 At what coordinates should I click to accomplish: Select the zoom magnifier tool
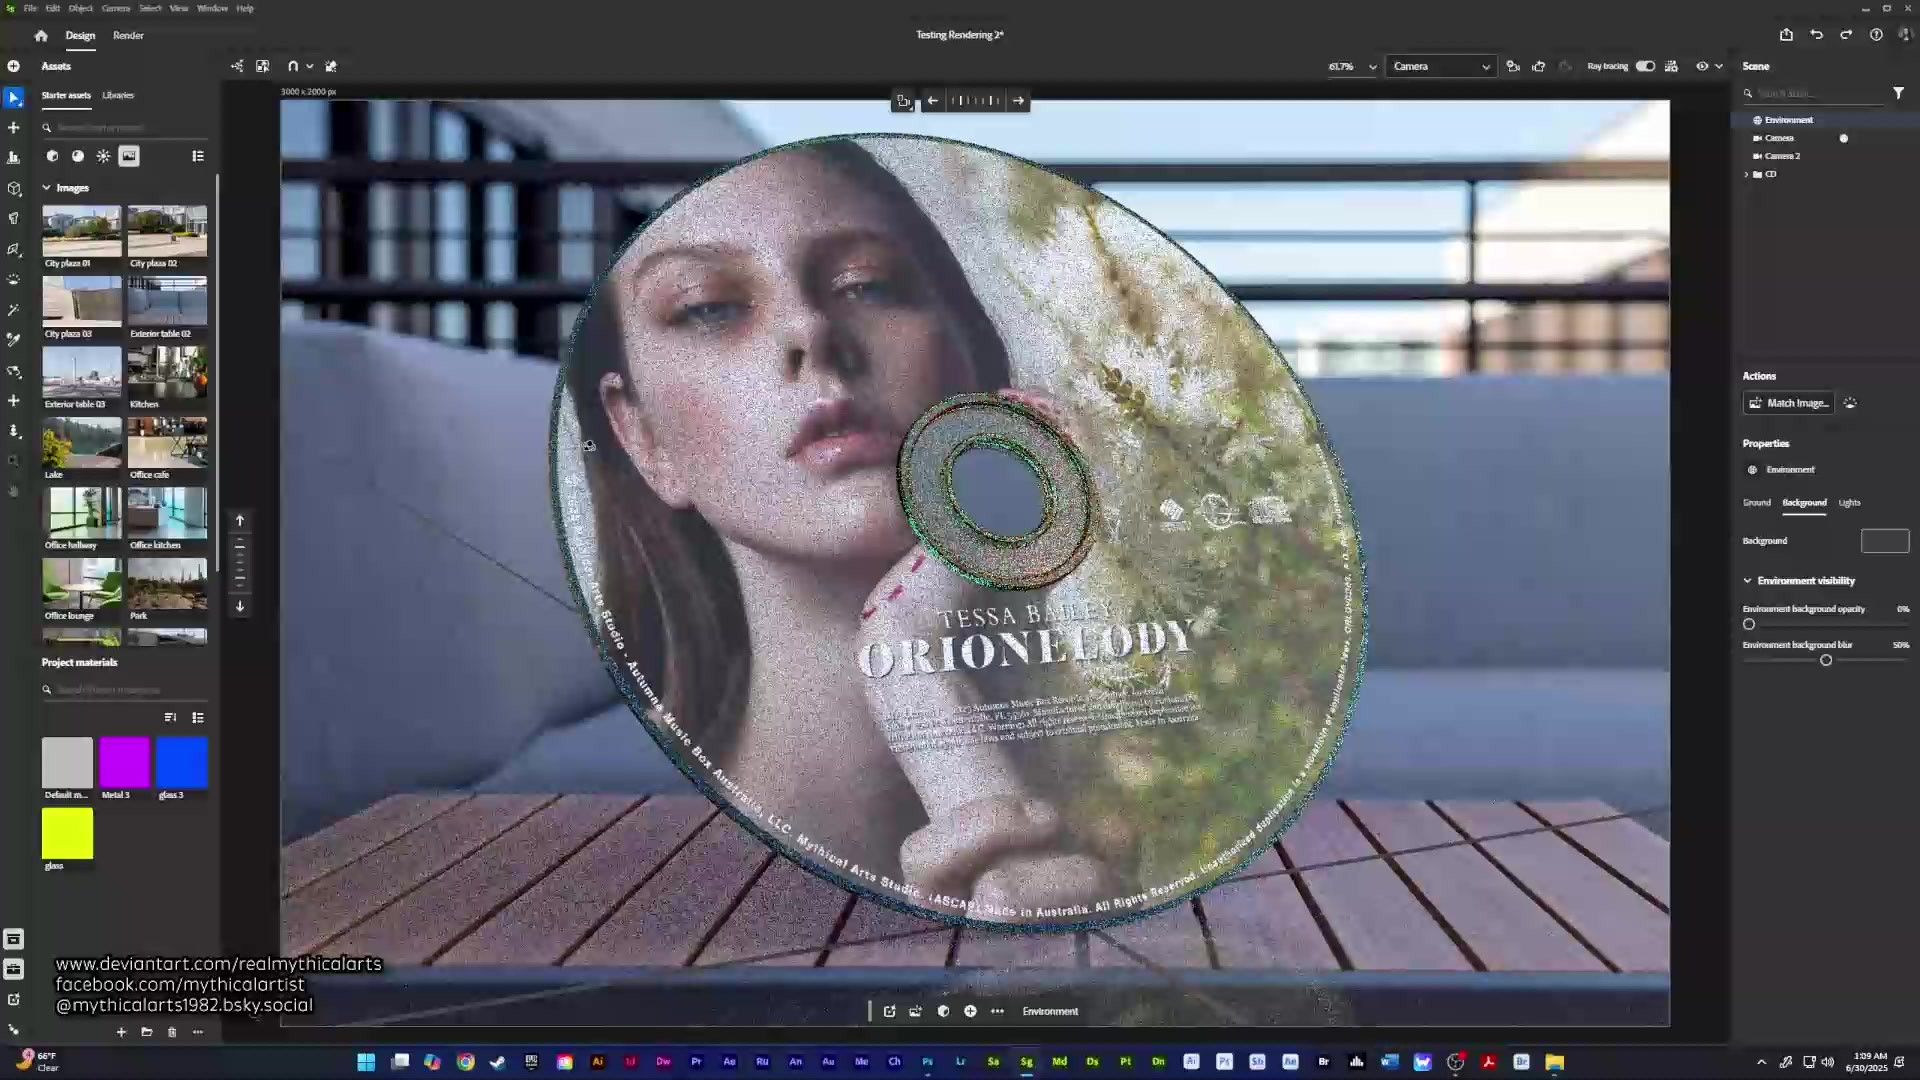point(14,461)
